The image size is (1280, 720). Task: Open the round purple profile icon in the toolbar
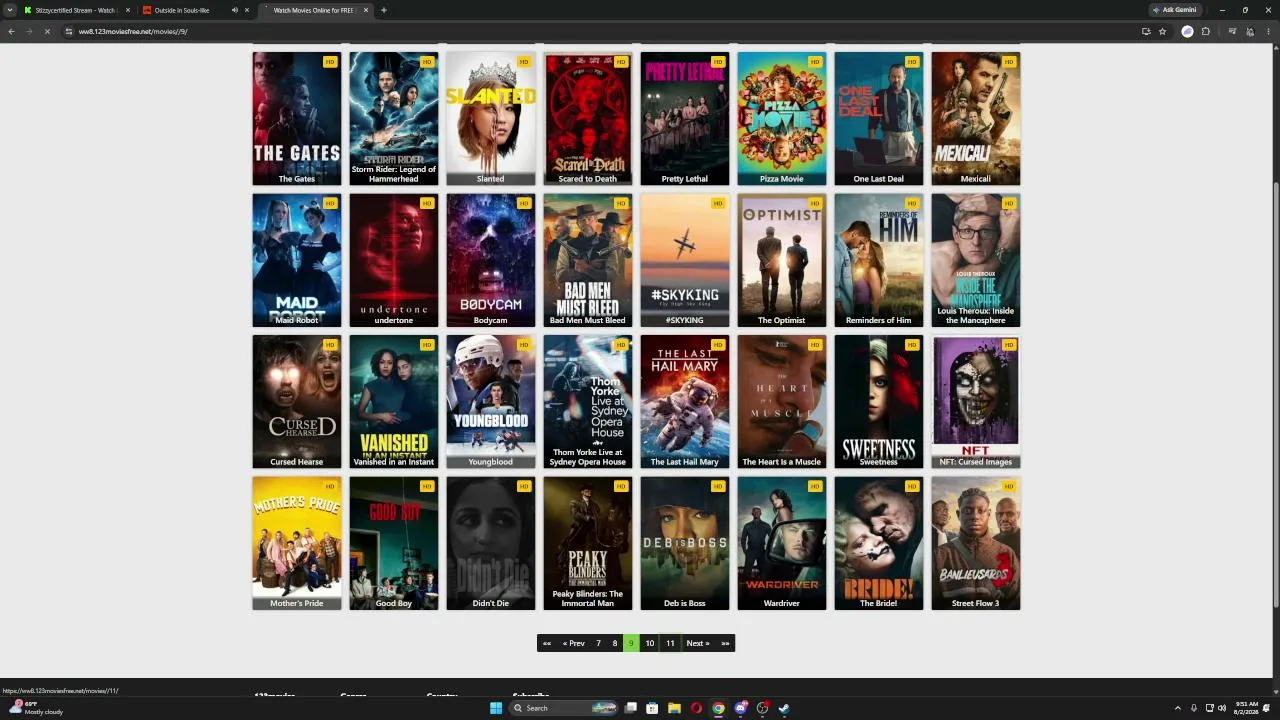pos(1187,31)
